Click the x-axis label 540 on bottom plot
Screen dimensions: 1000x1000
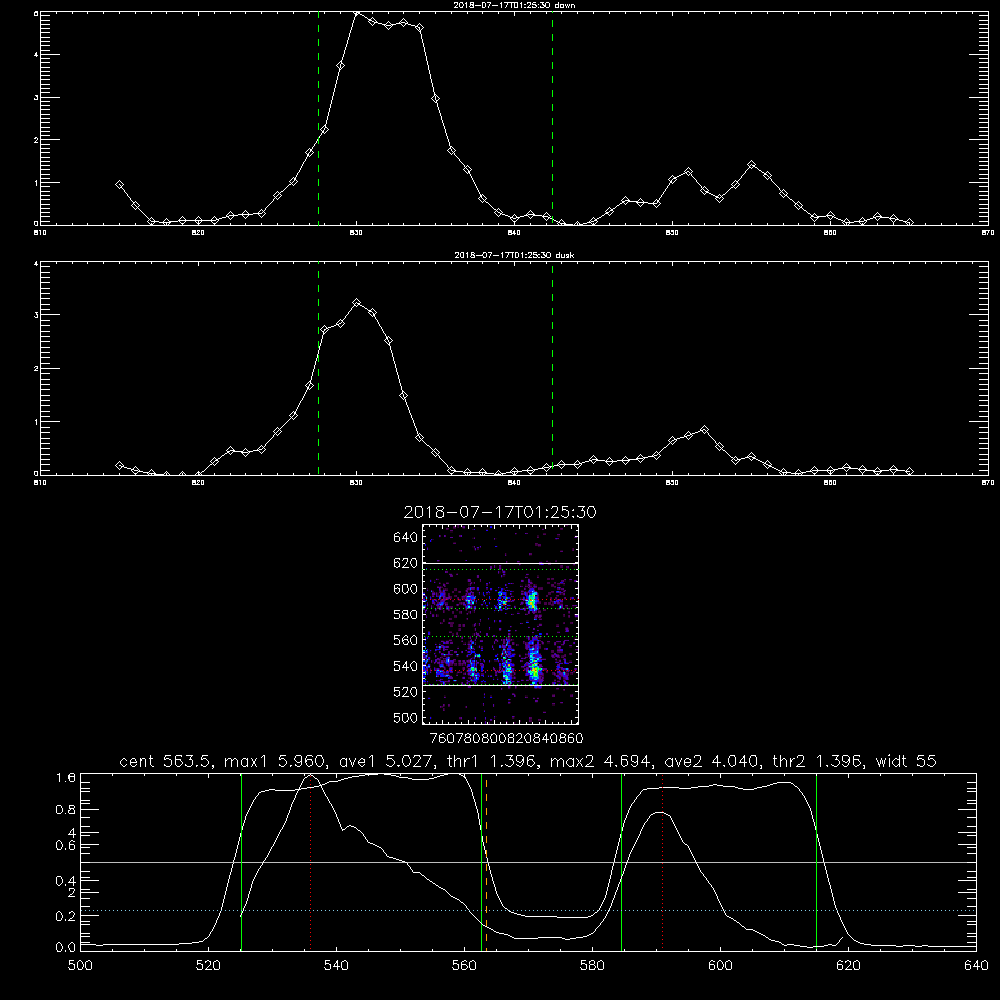coord(336,966)
